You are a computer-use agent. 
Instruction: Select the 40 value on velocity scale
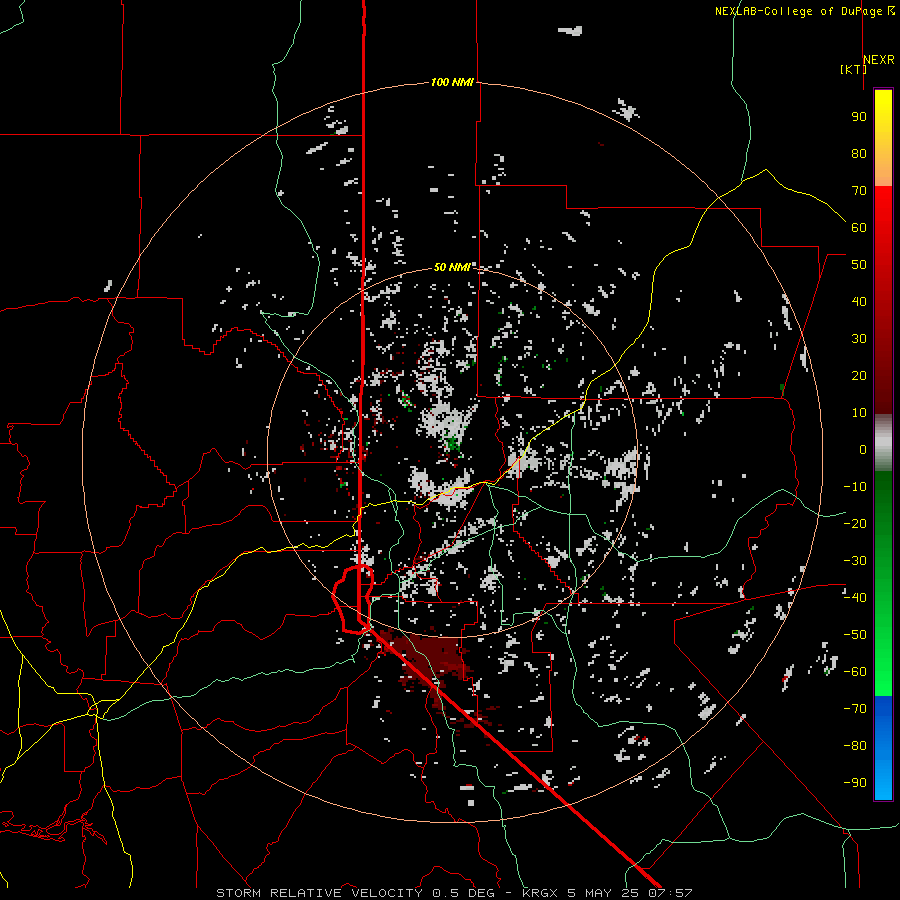859,301
